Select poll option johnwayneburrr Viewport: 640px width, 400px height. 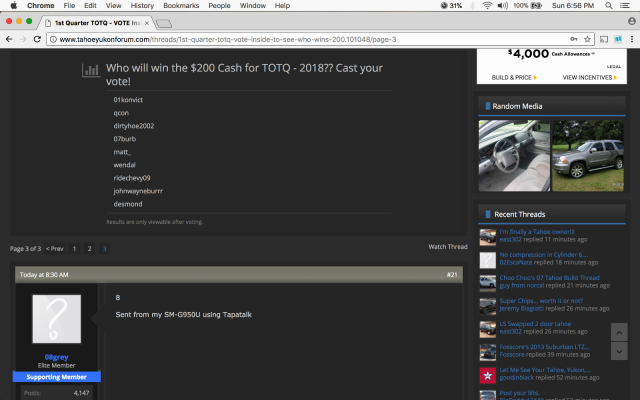click(x=138, y=191)
